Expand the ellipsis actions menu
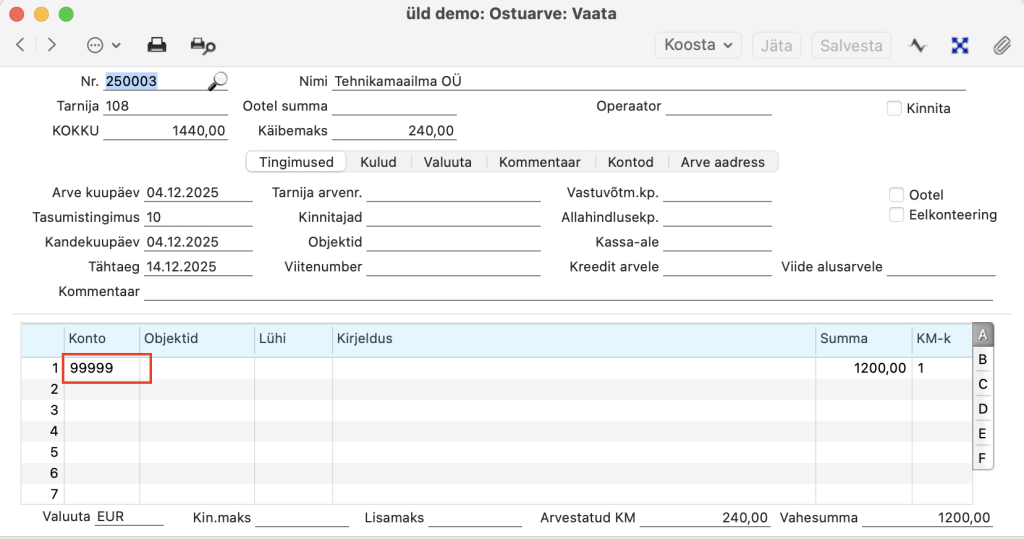 click(103, 45)
